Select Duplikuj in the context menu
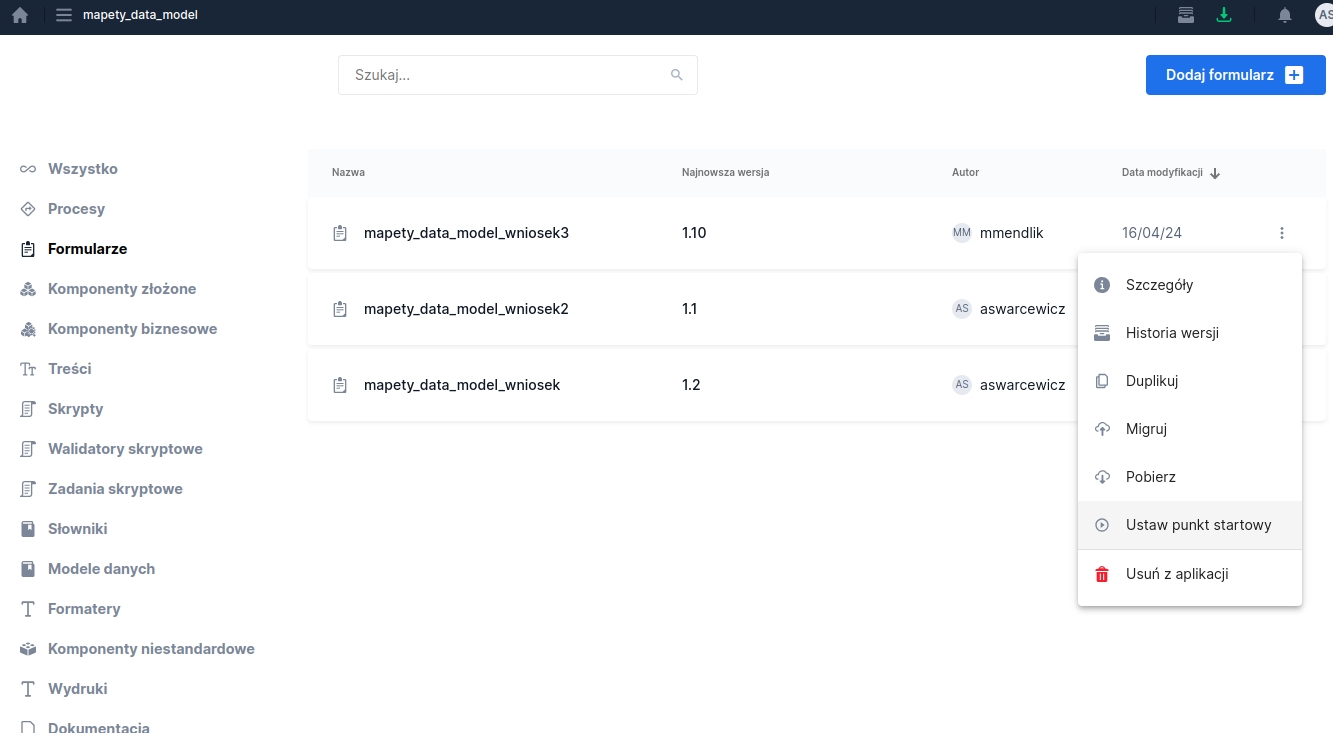The height and width of the screenshot is (733, 1333). (1152, 381)
